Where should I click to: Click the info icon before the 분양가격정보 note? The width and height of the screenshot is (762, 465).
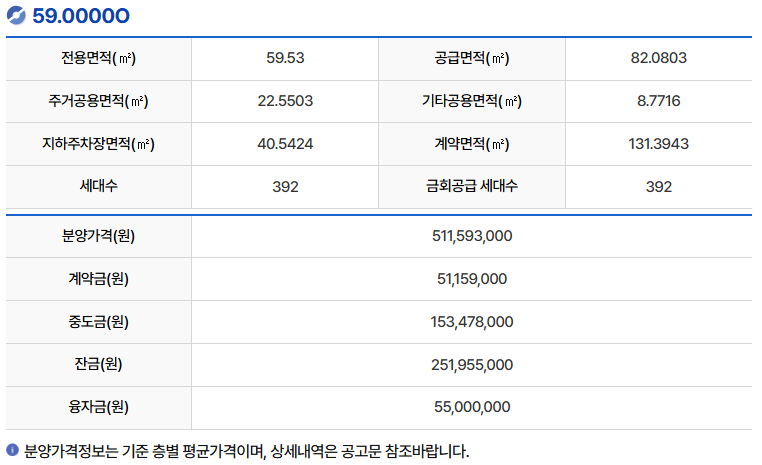pos(13,450)
